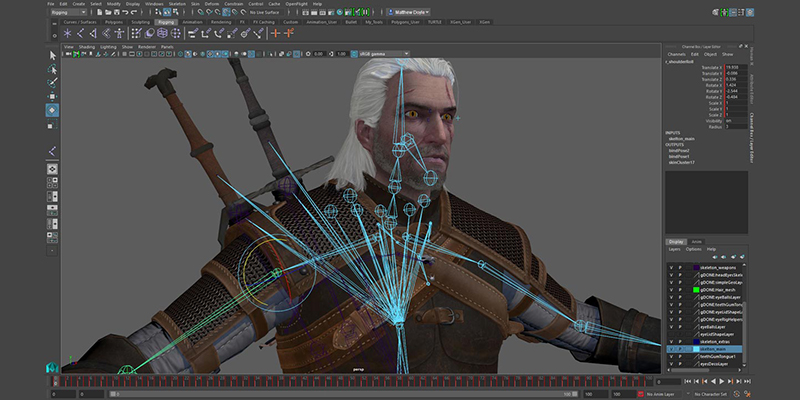Open the Channels menu in the Channel Box

677,54
